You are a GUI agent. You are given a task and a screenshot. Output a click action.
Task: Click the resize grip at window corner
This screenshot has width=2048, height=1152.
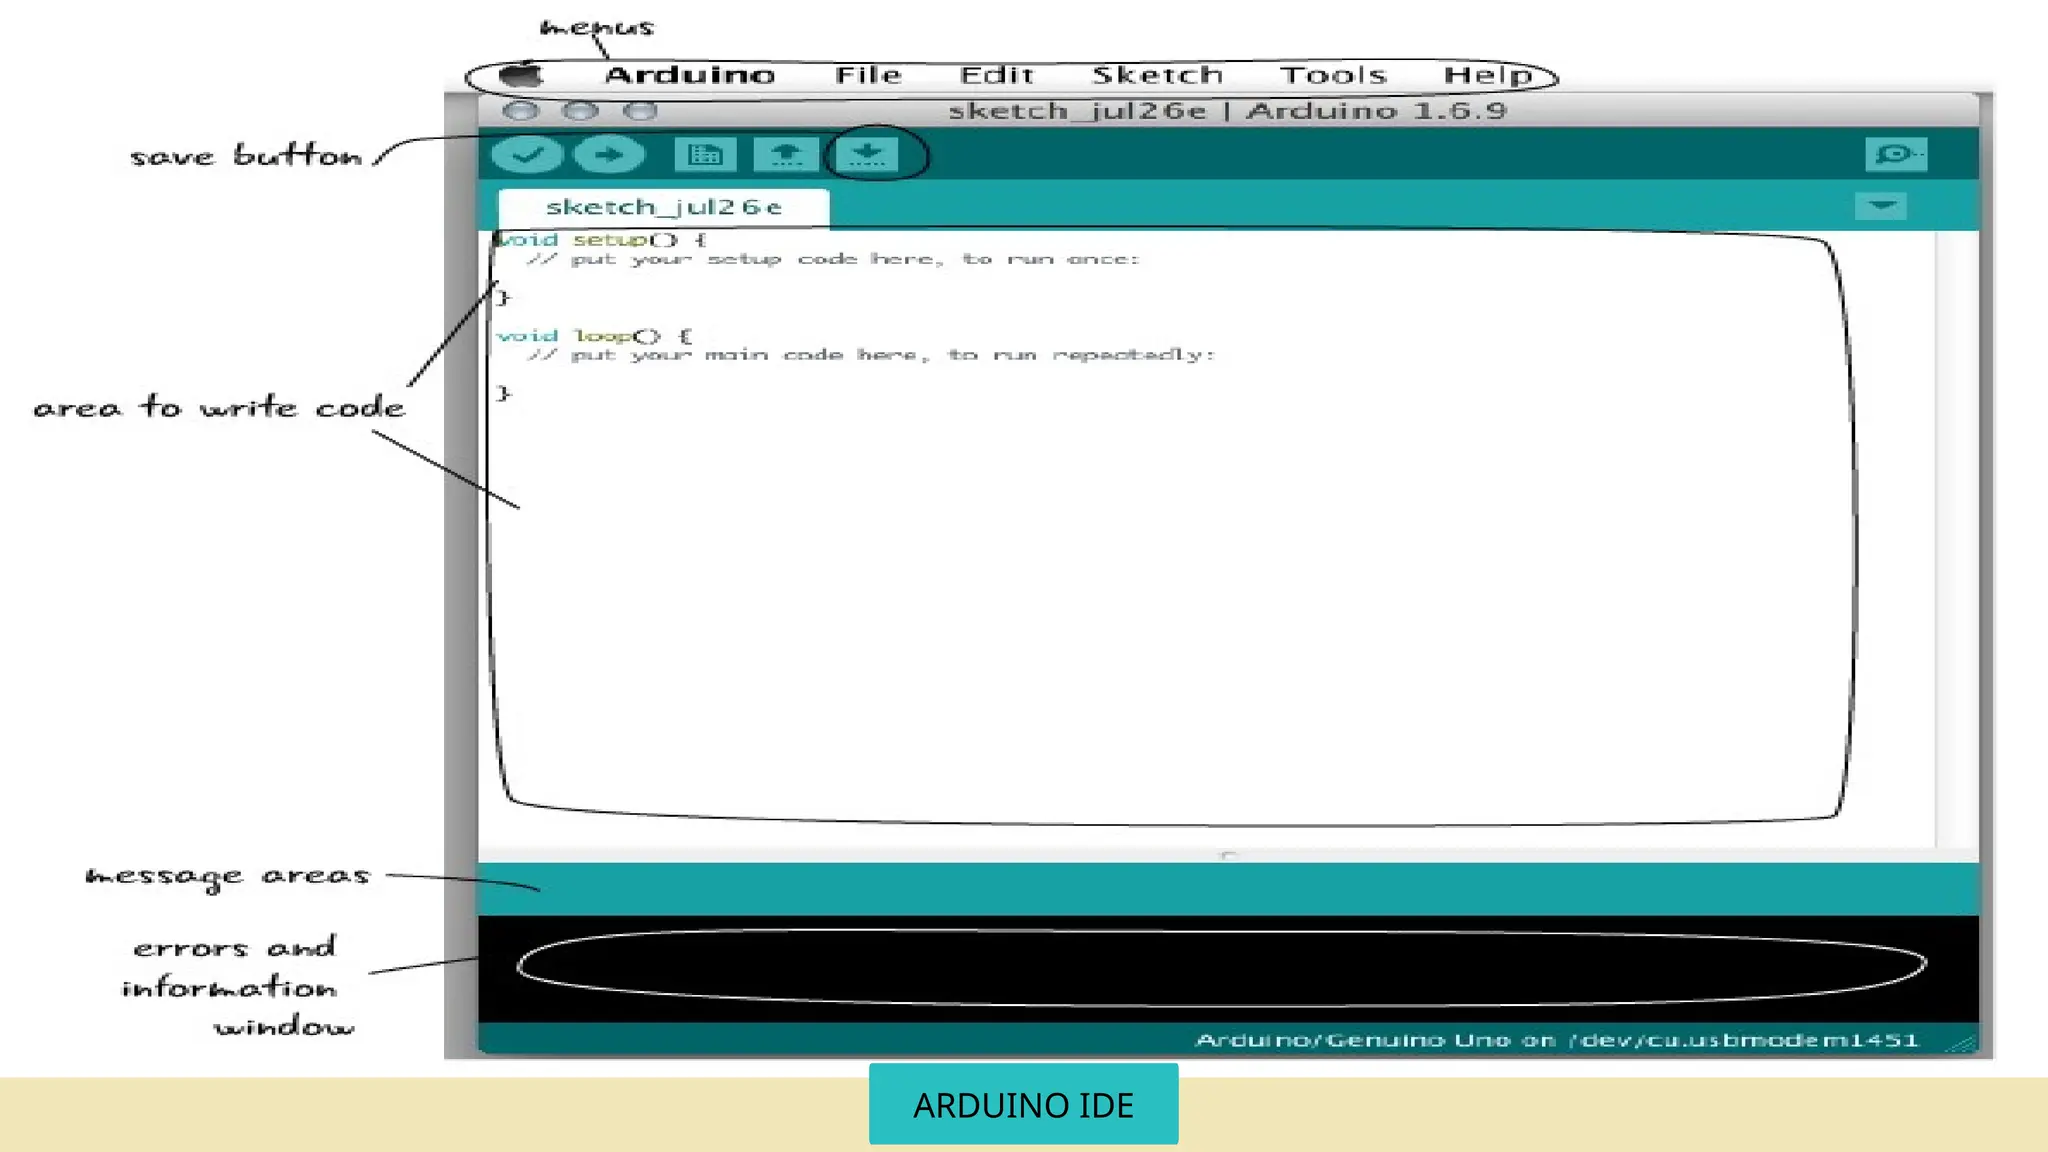tap(1963, 1042)
